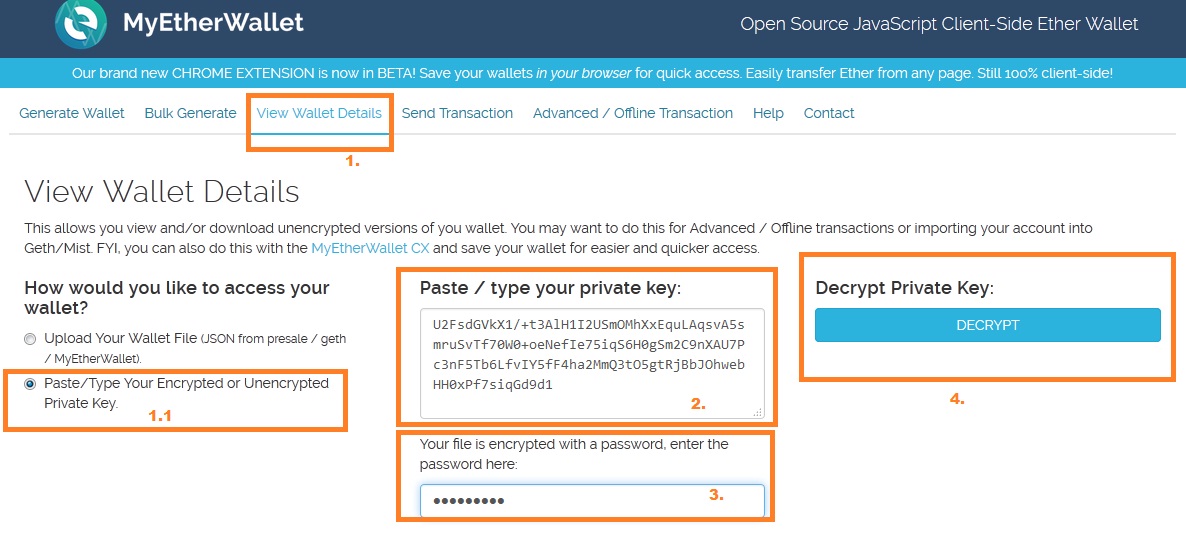Open the MyEtherWallet CX link
Screen dimensions: 1186x537
[370, 248]
